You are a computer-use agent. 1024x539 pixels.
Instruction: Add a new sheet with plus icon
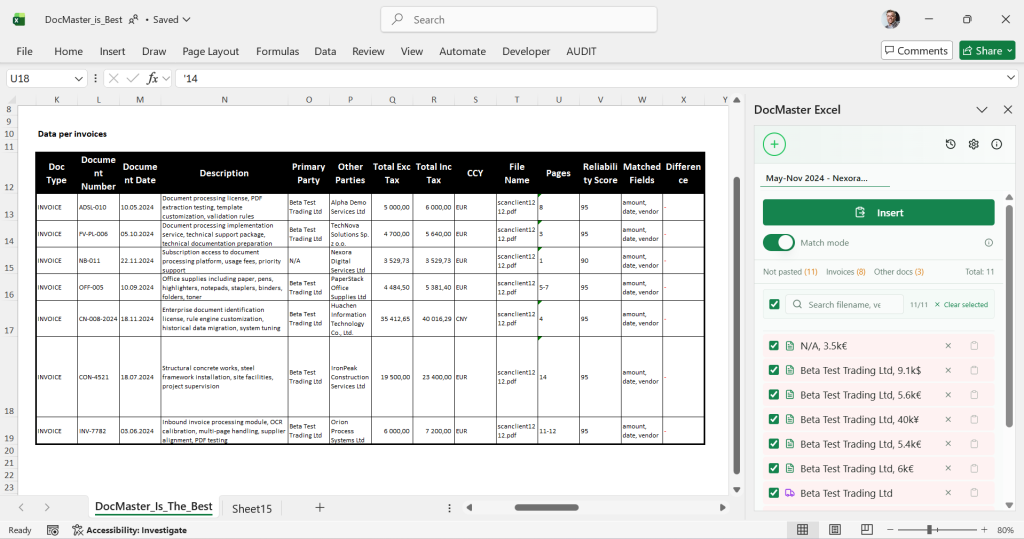(319, 508)
